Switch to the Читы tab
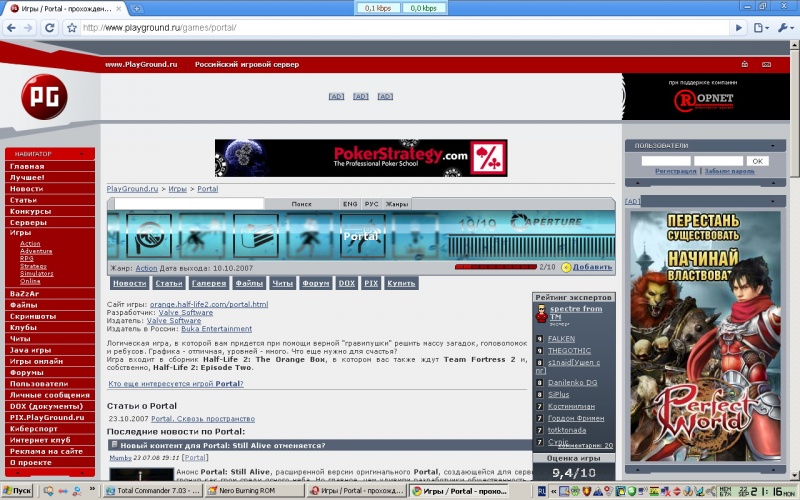The width and height of the screenshot is (800, 500). tap(283, 283)
